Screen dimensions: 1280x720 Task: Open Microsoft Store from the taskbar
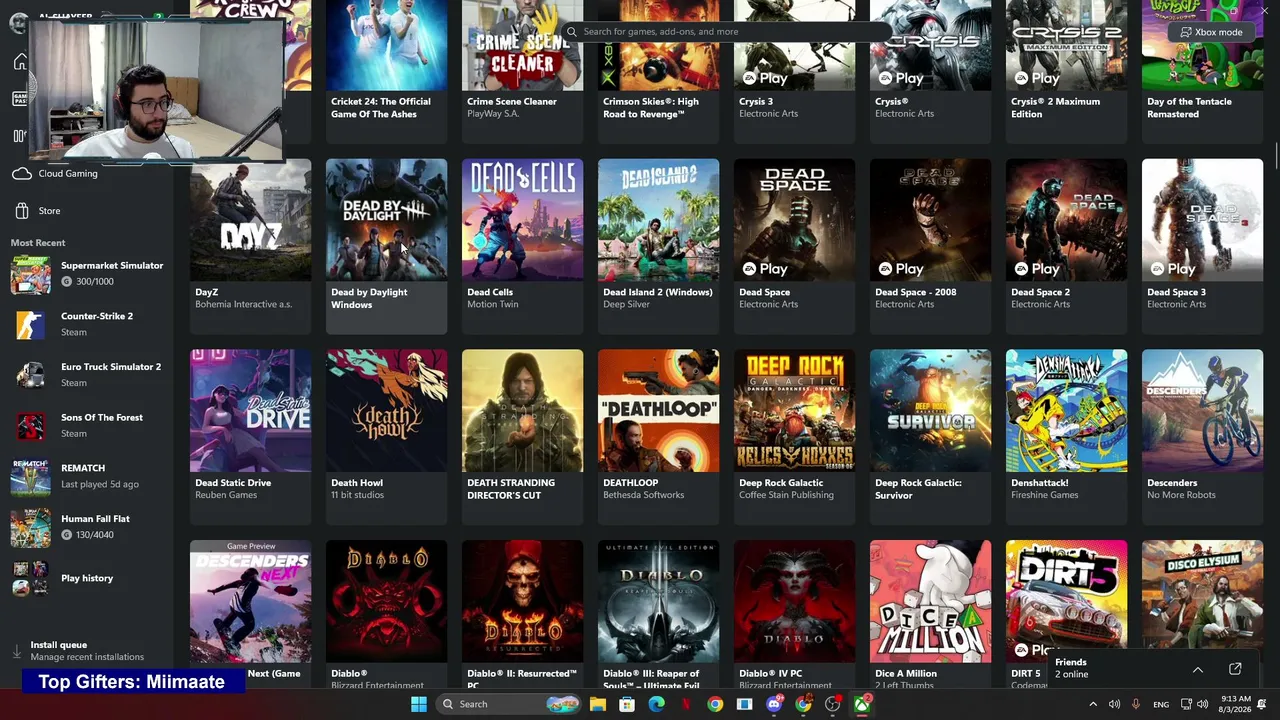pyautogui.click(x=627, y=704)
